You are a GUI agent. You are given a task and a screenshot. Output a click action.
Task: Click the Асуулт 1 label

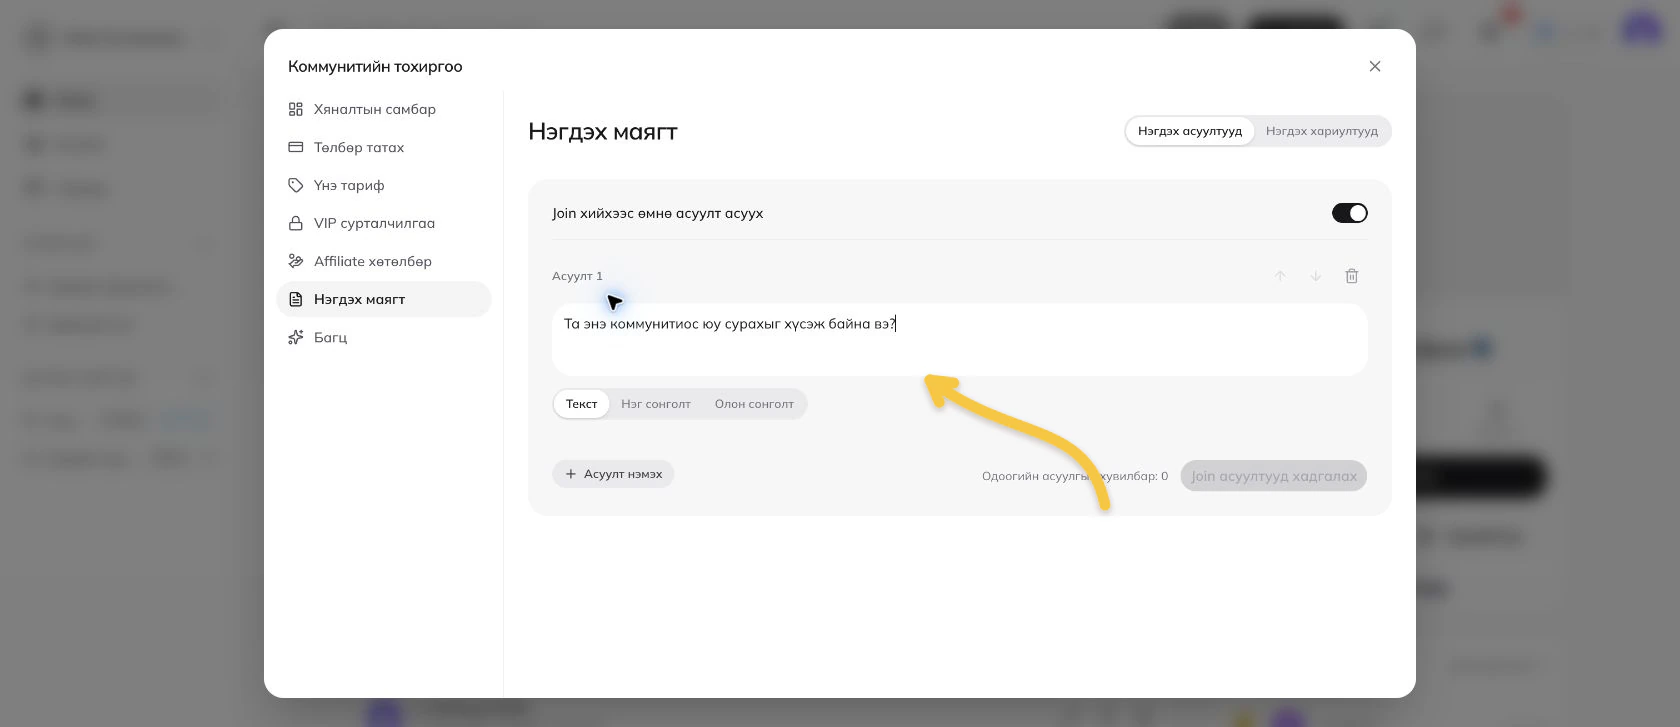point(577,276)
